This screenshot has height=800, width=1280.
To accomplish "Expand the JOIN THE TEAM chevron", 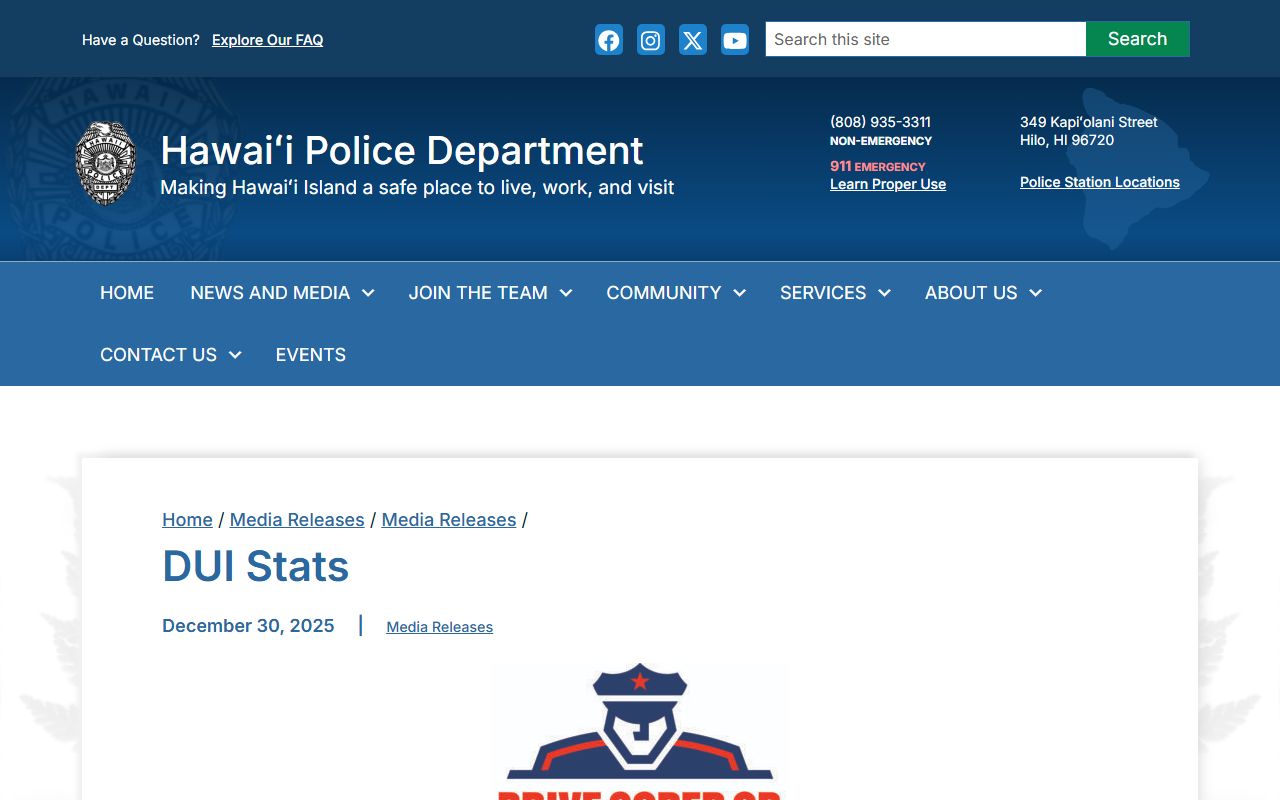I will (x=566, y=293).
